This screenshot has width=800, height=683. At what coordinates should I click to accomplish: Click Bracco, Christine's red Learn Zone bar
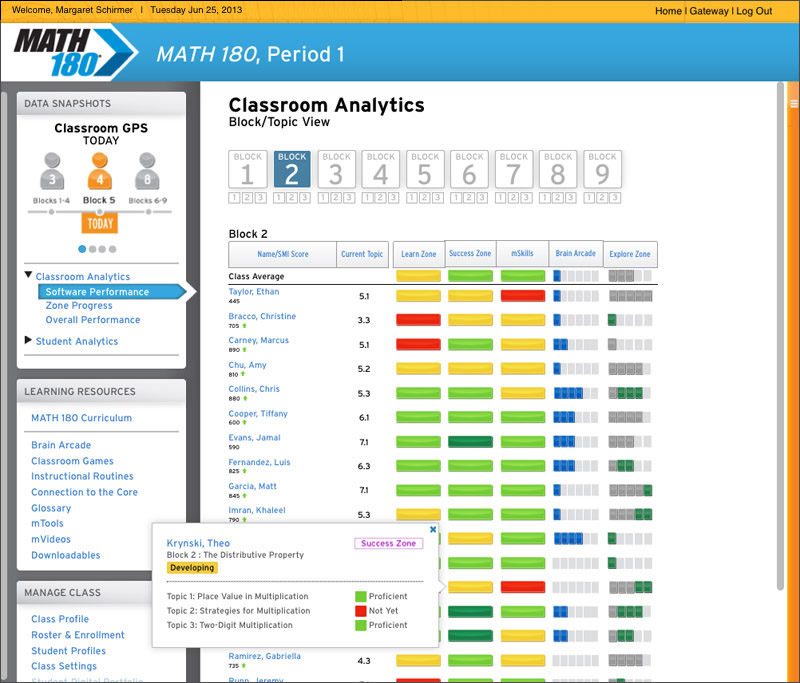pos(418,320)
